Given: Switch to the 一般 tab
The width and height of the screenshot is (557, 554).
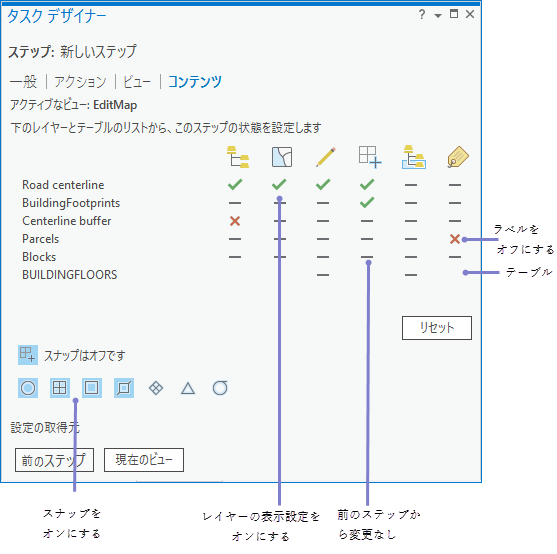Looking at the screenshot, I should [23, 82].
